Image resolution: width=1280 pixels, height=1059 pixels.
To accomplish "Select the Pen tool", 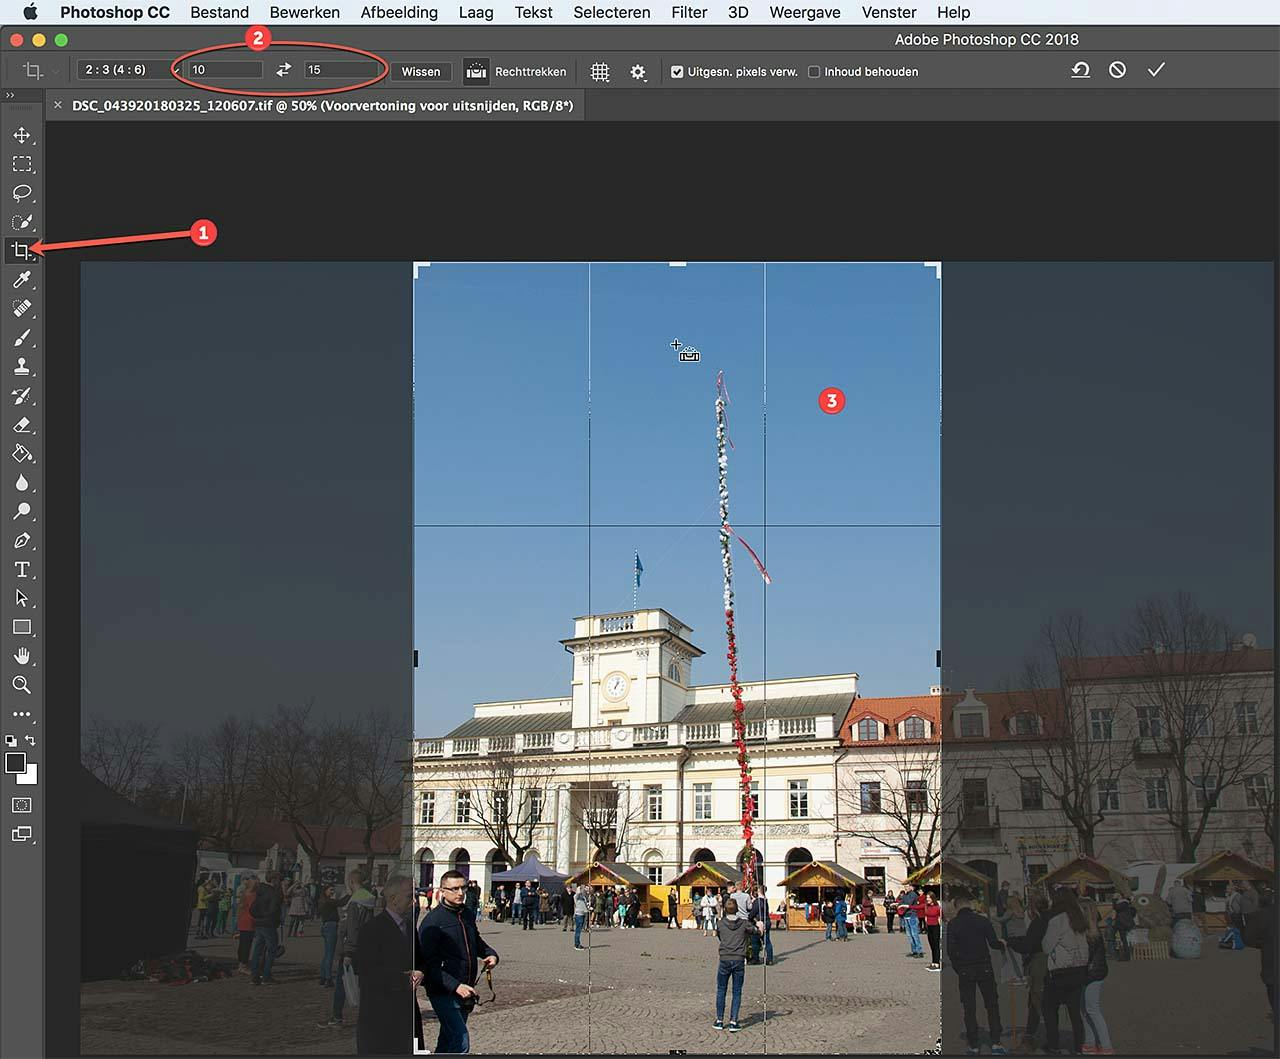I will (22, 541).
